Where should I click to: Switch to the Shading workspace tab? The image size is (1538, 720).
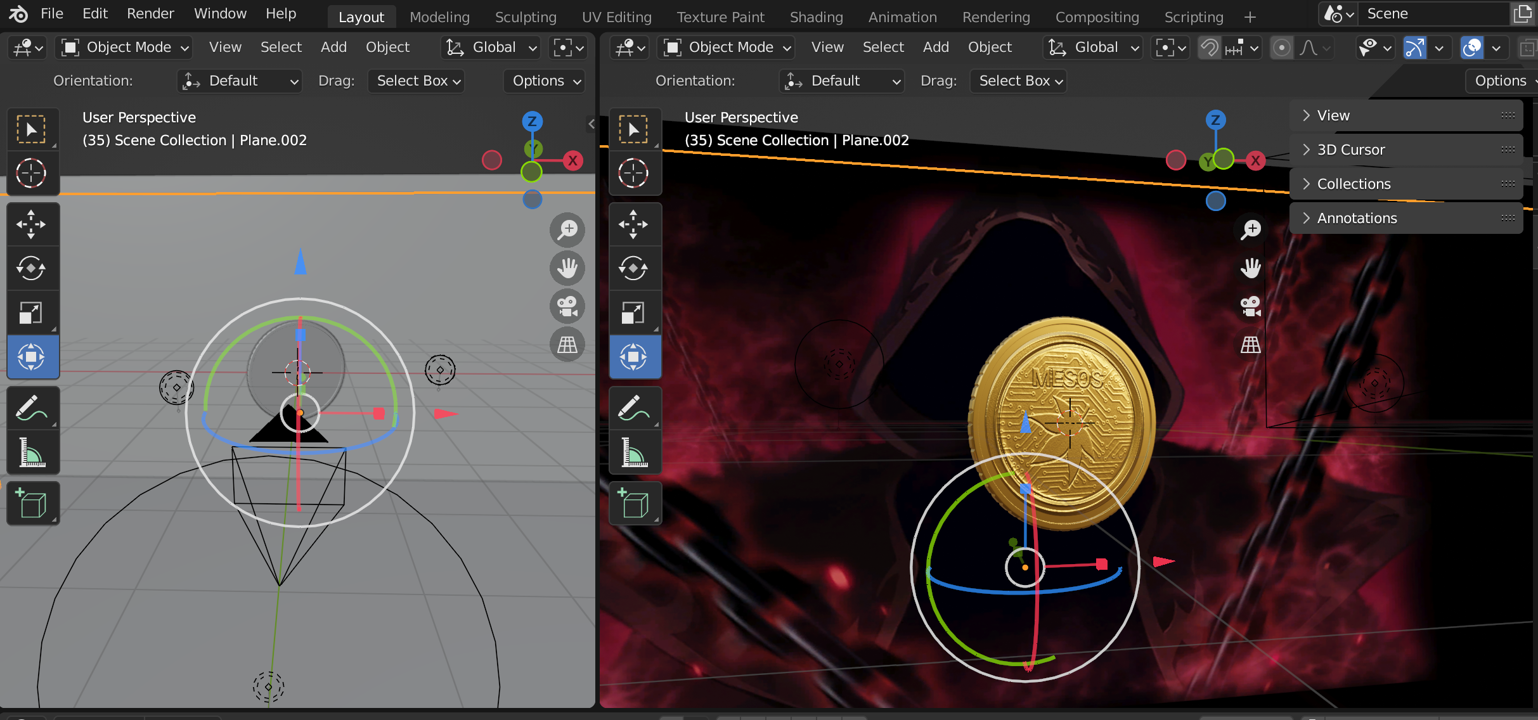(x=815, y=17)
